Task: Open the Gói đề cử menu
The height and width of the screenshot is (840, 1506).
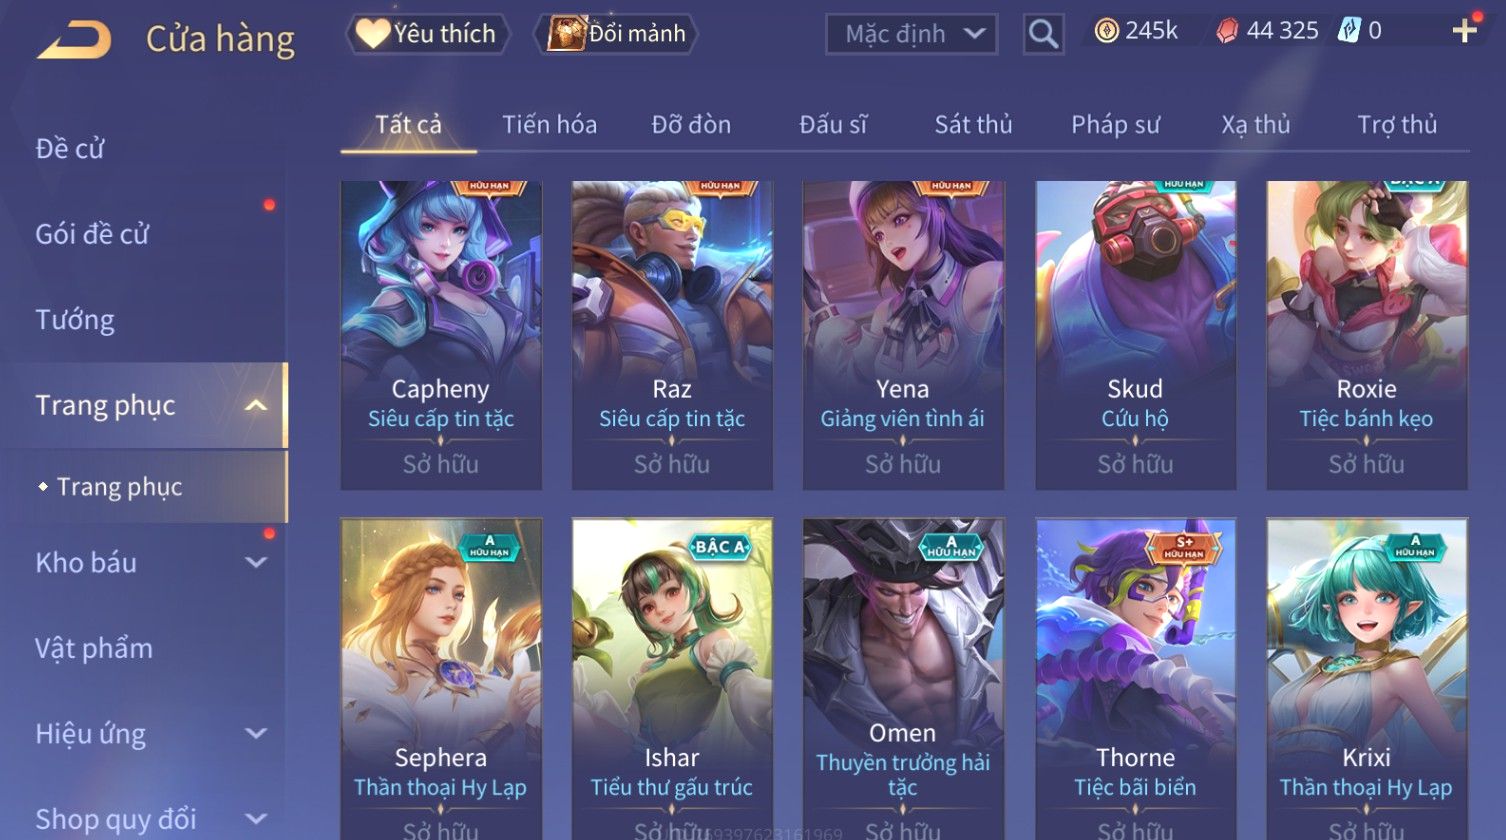Action: click(92, 234)
